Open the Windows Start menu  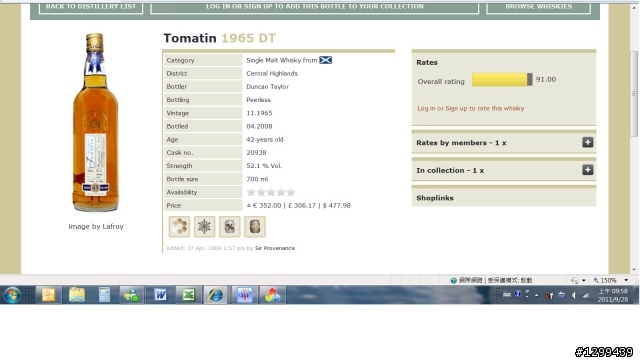pyautogui.click(x=12, y=295)
